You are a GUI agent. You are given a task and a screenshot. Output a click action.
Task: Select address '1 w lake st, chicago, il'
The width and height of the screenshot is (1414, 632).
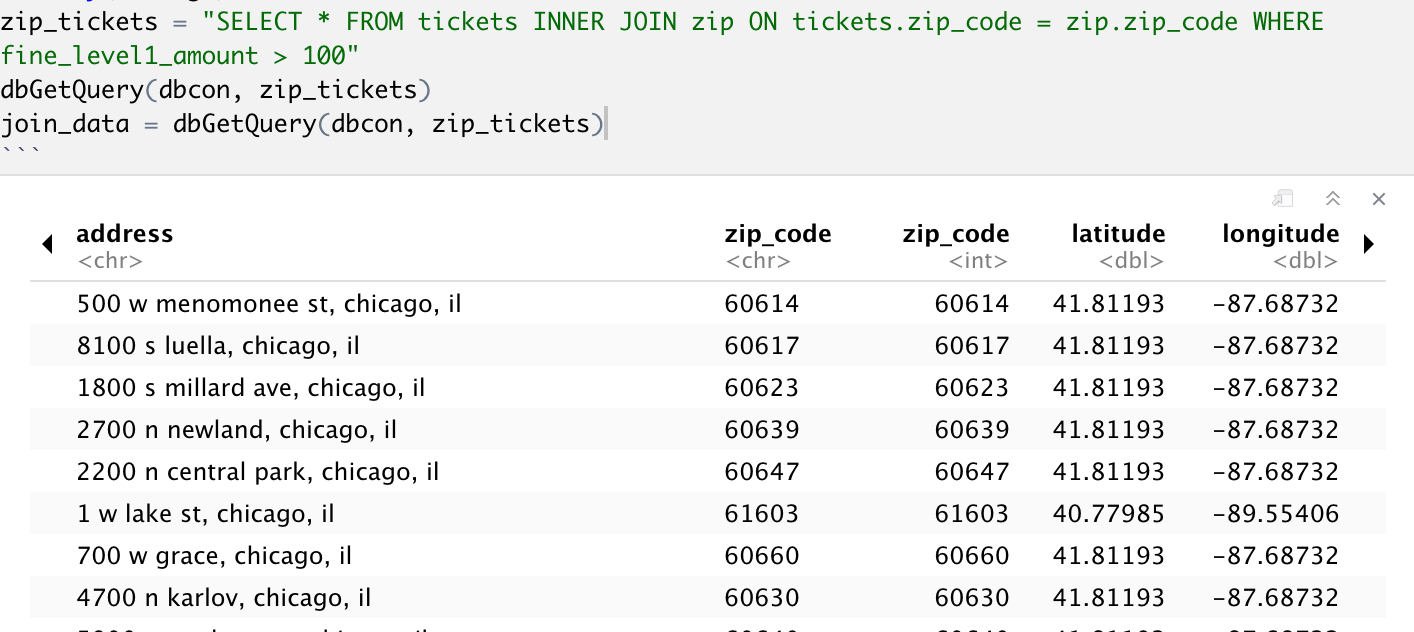coord(205,513)
